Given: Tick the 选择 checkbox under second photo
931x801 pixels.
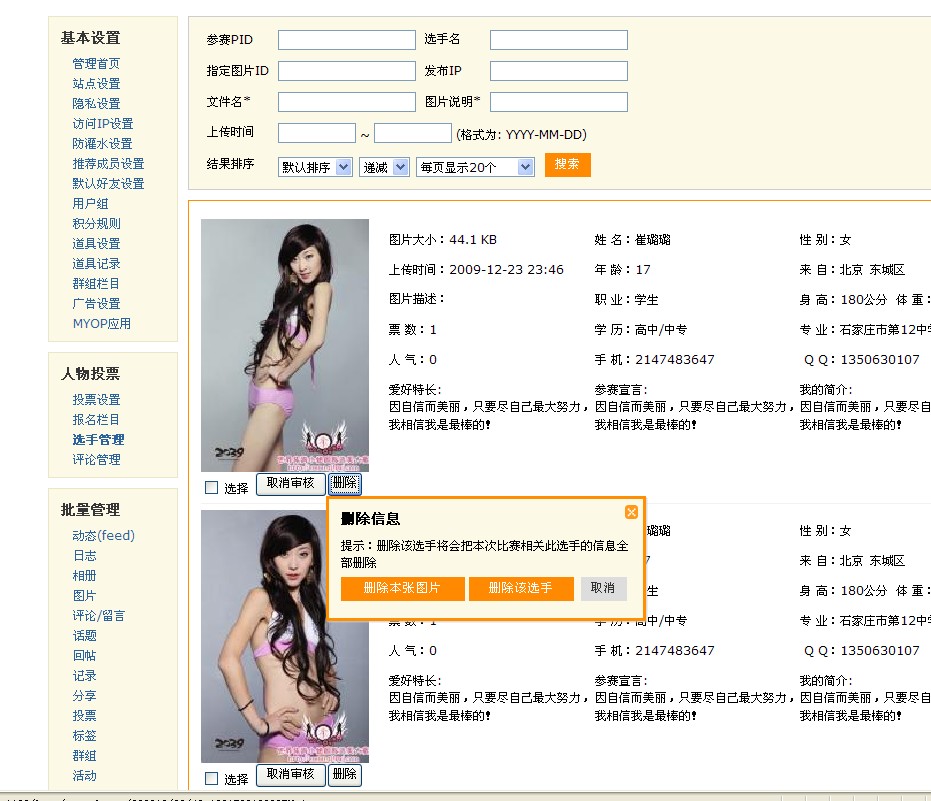Looking at the screenshot, I should pyautogui.click(x=211, y=778).
